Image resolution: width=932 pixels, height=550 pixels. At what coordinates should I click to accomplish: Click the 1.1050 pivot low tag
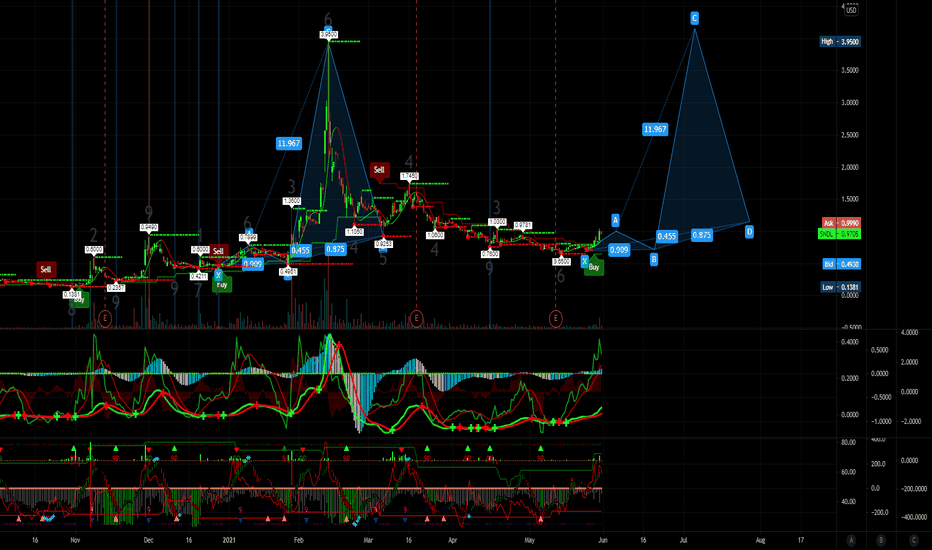point(354,232)
